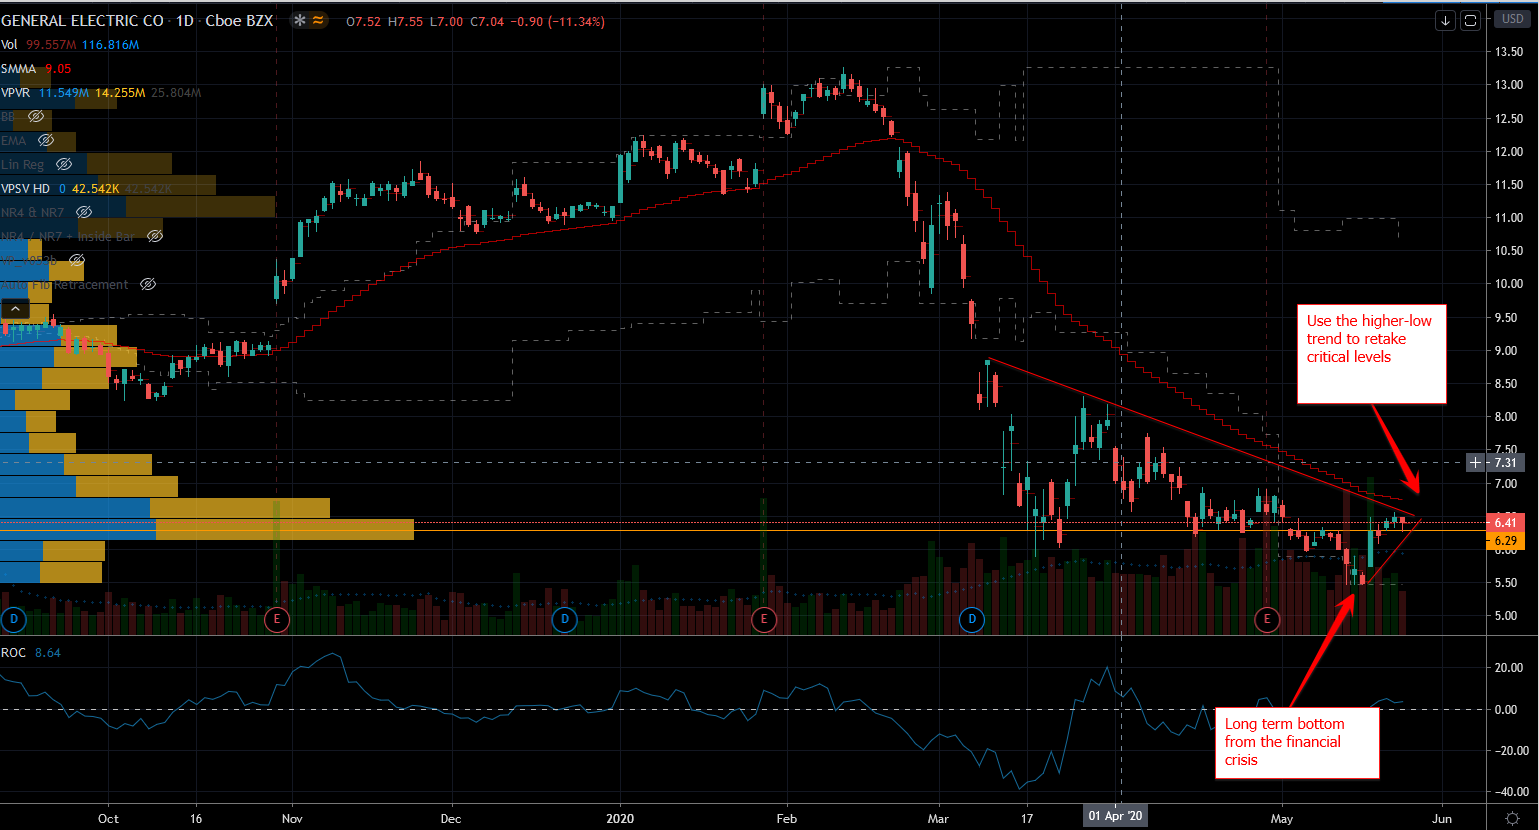
Task: Click the Dec label on time axis
Action: [451, 819]
